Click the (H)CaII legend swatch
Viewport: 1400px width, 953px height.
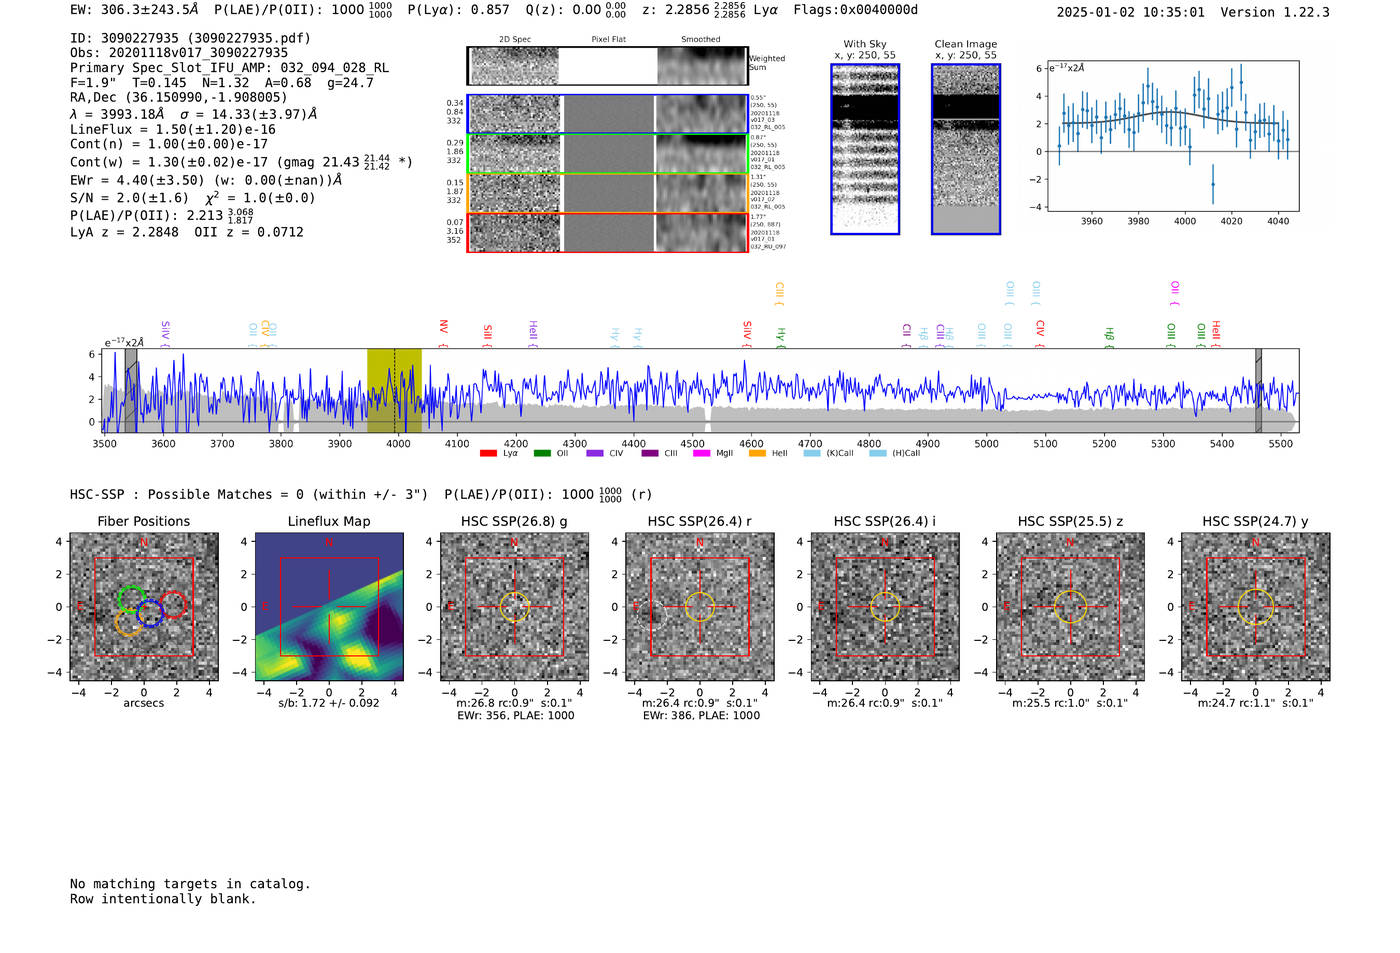pyautogui.click(x=878, y=453)
